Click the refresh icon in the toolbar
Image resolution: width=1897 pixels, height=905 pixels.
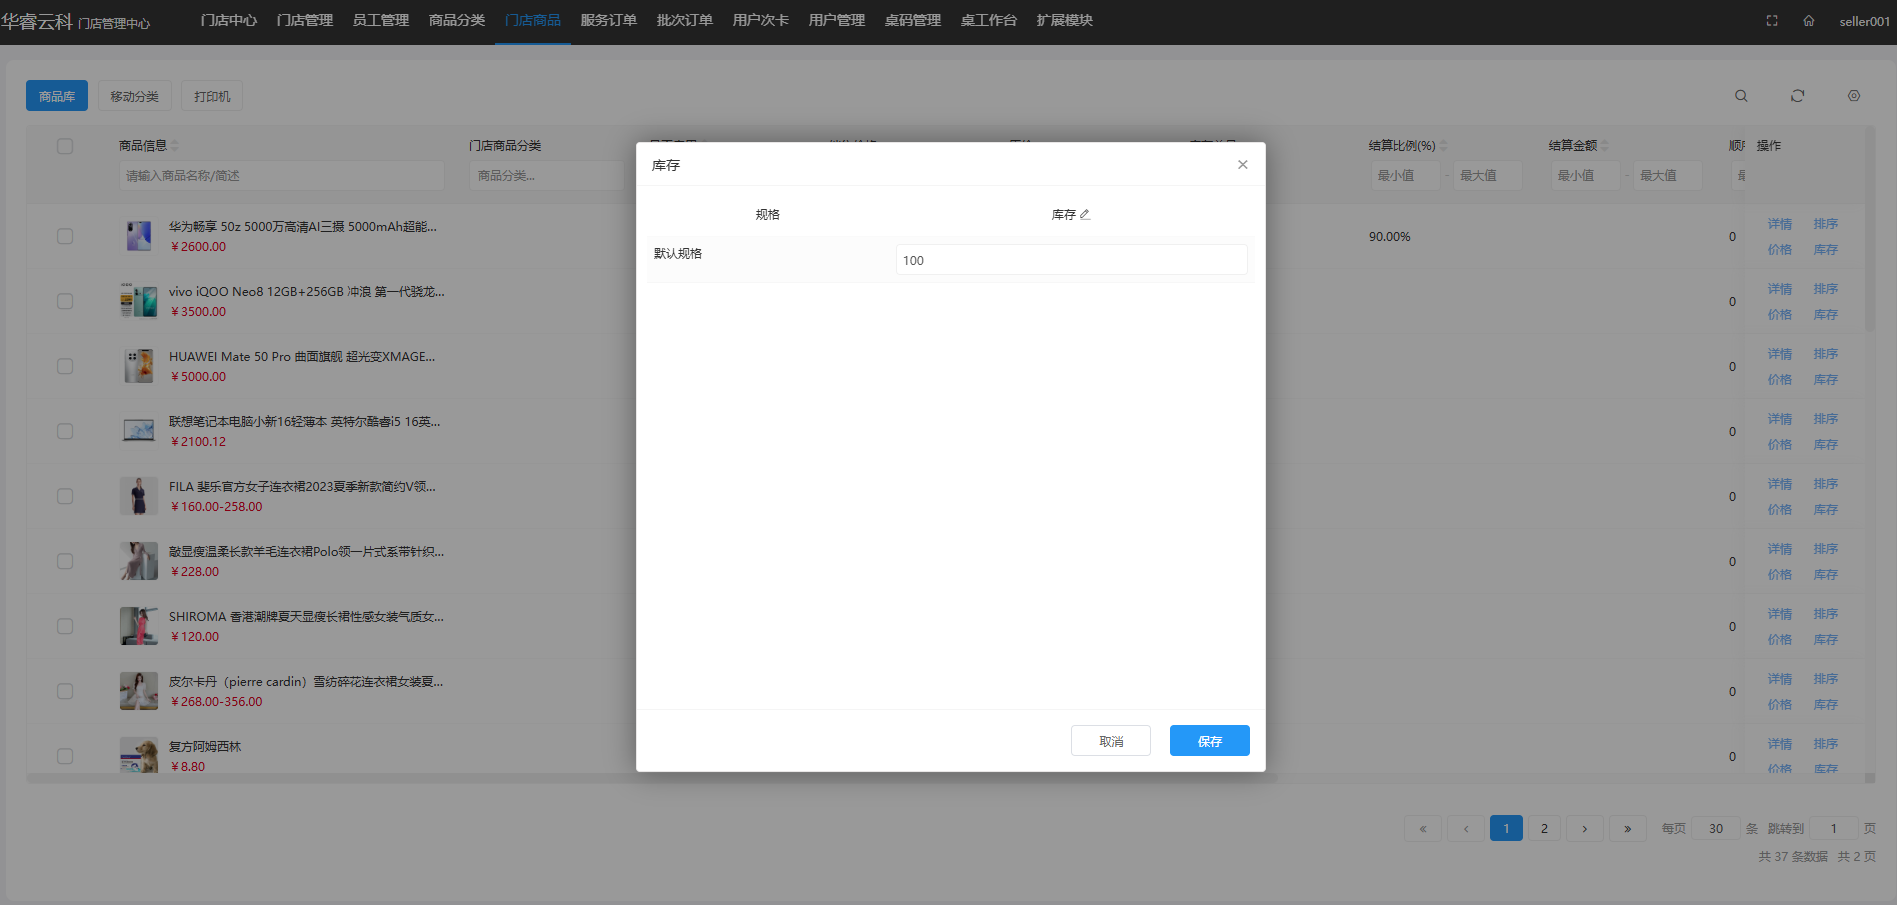pos(1797,96)
